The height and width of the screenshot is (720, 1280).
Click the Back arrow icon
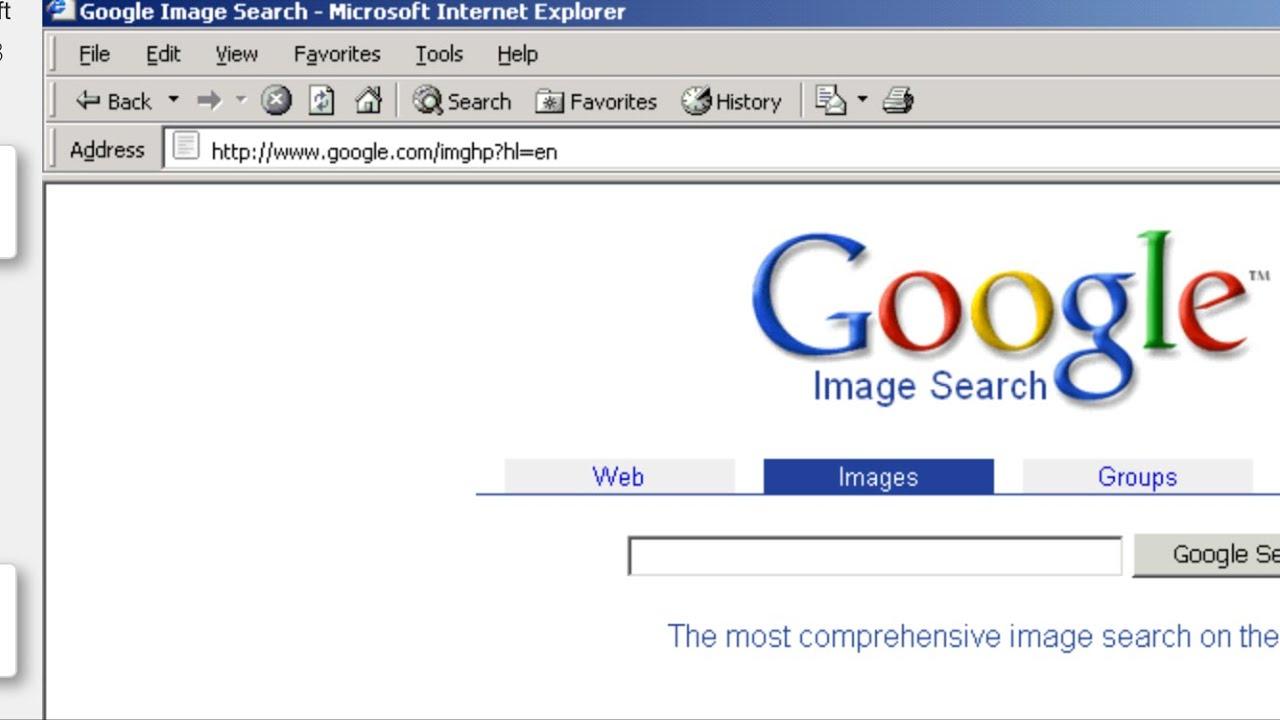(88, 100)
